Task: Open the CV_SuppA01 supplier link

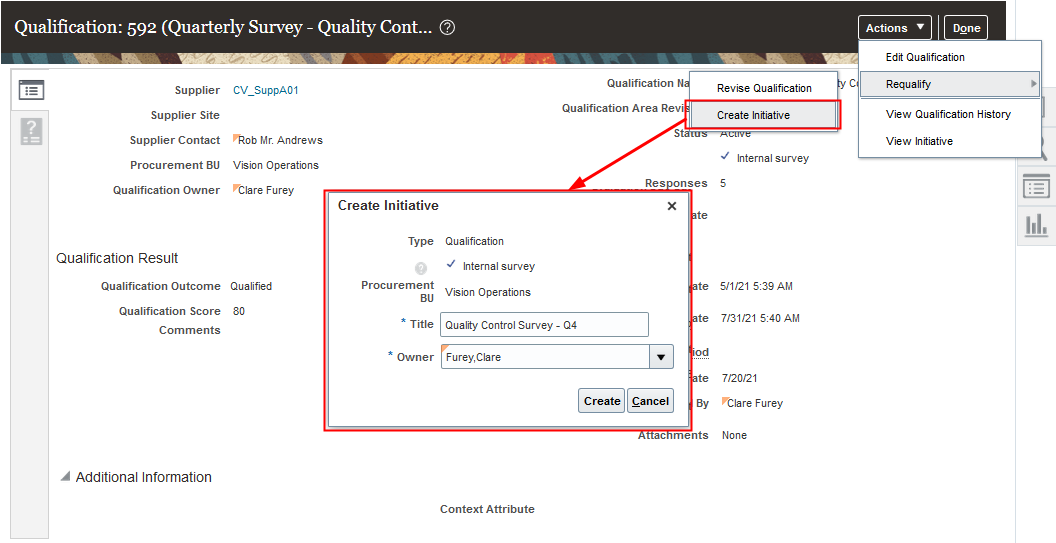Action: (x=265, y=90)
